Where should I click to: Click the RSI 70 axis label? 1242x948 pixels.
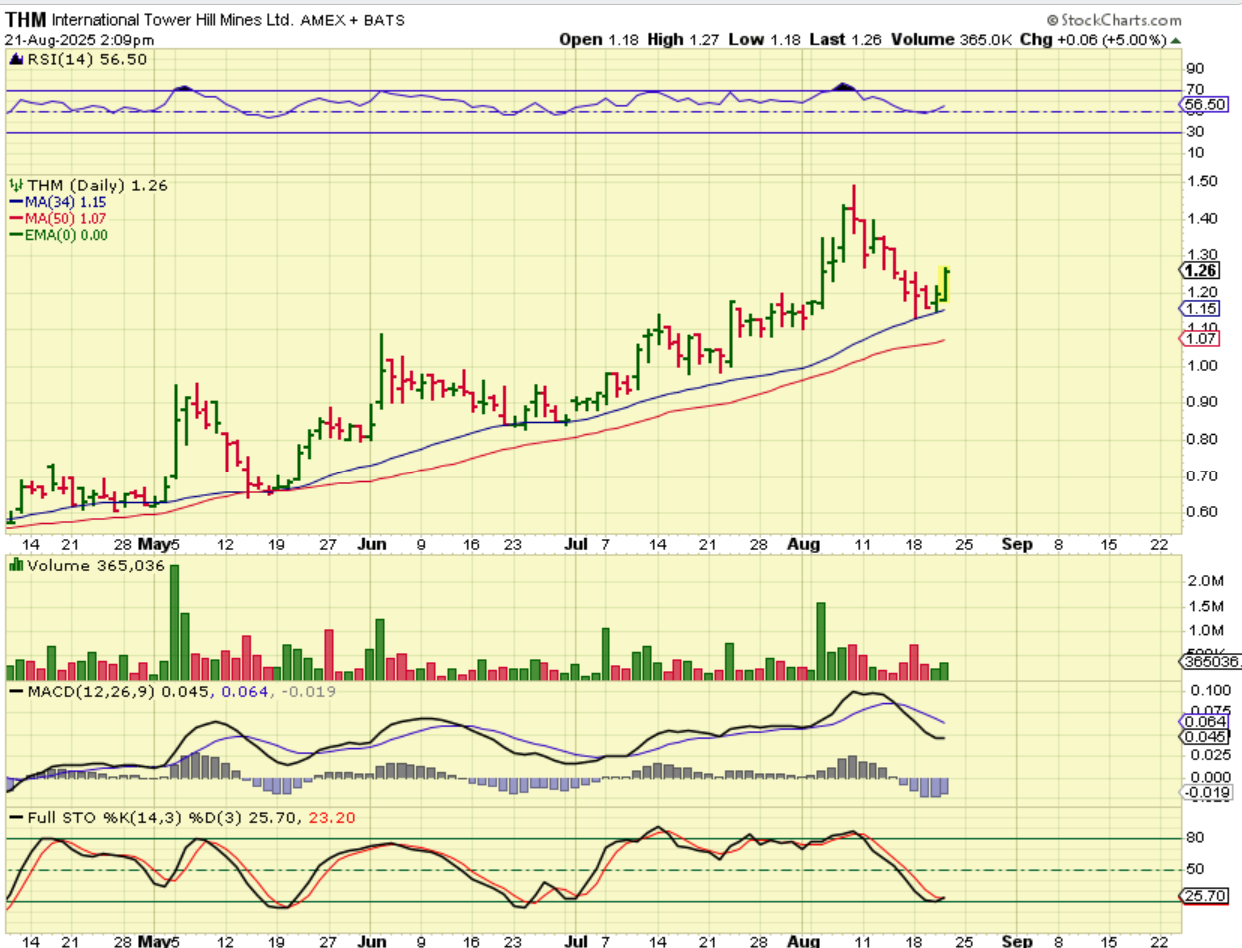[1196, 89]
